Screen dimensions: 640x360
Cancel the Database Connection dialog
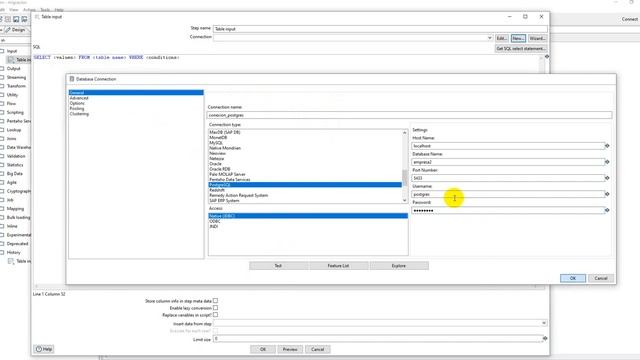(601, 278)
